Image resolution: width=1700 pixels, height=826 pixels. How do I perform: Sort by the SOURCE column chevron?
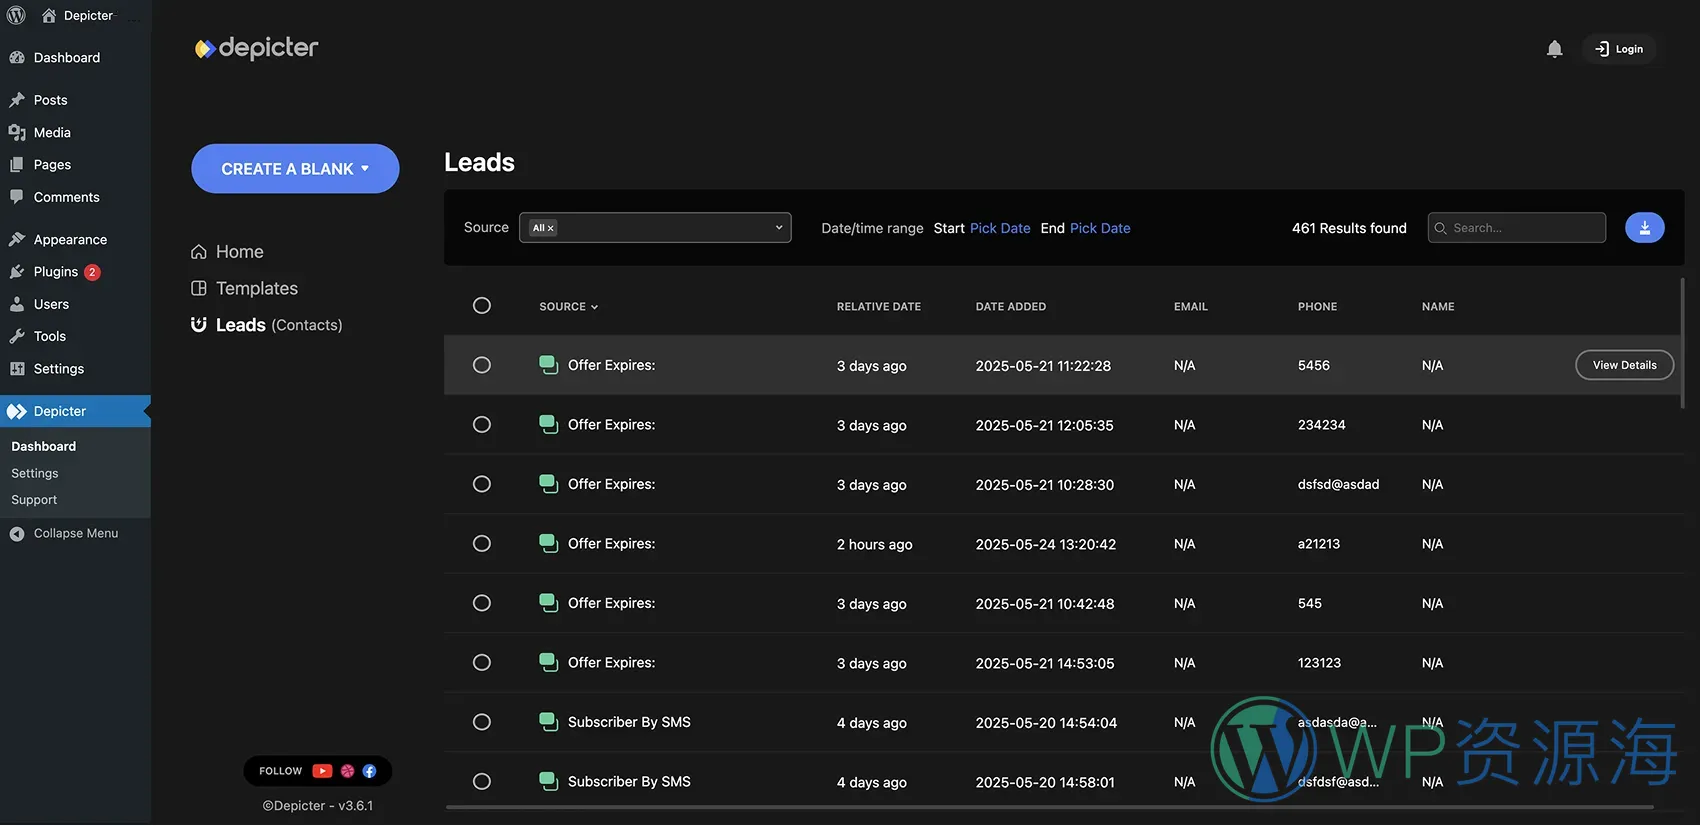pos(594,307)
